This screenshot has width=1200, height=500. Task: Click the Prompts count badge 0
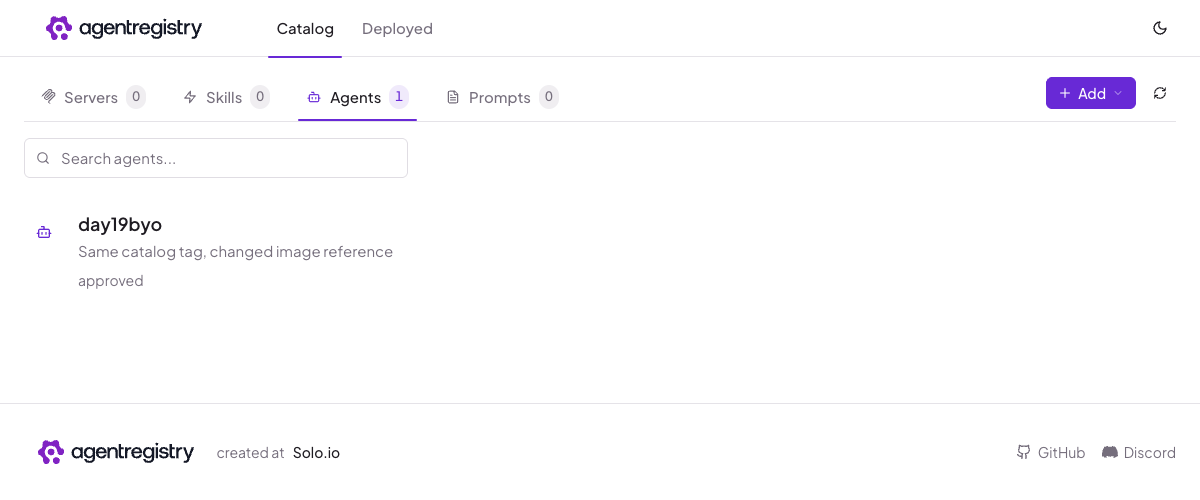549,97
